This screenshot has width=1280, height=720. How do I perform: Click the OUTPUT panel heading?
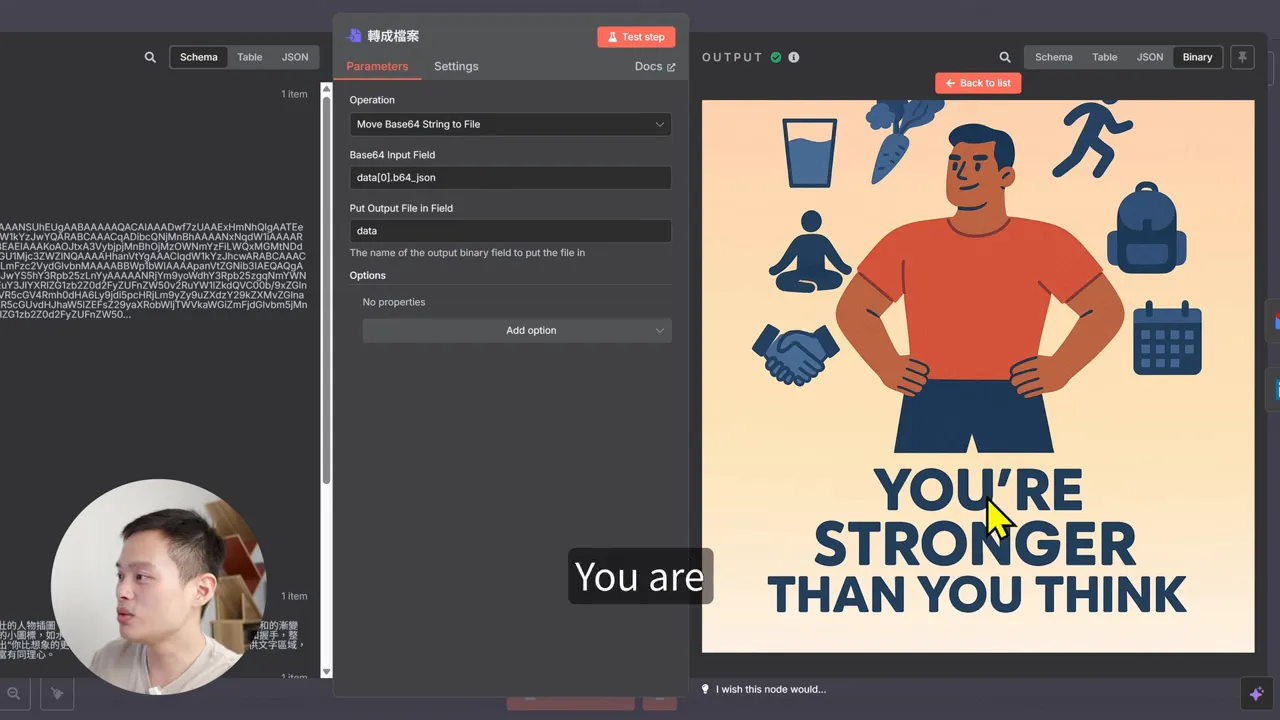tap(732, 57)
